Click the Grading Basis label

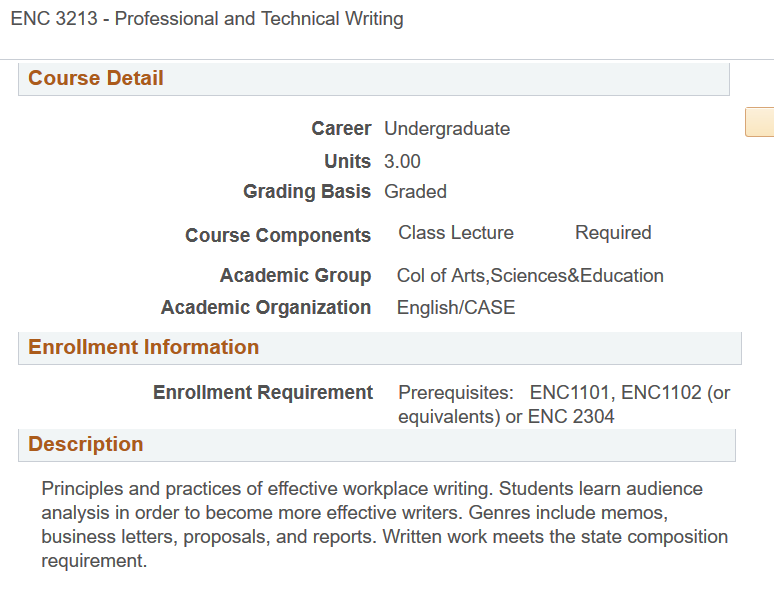point(307,191)
